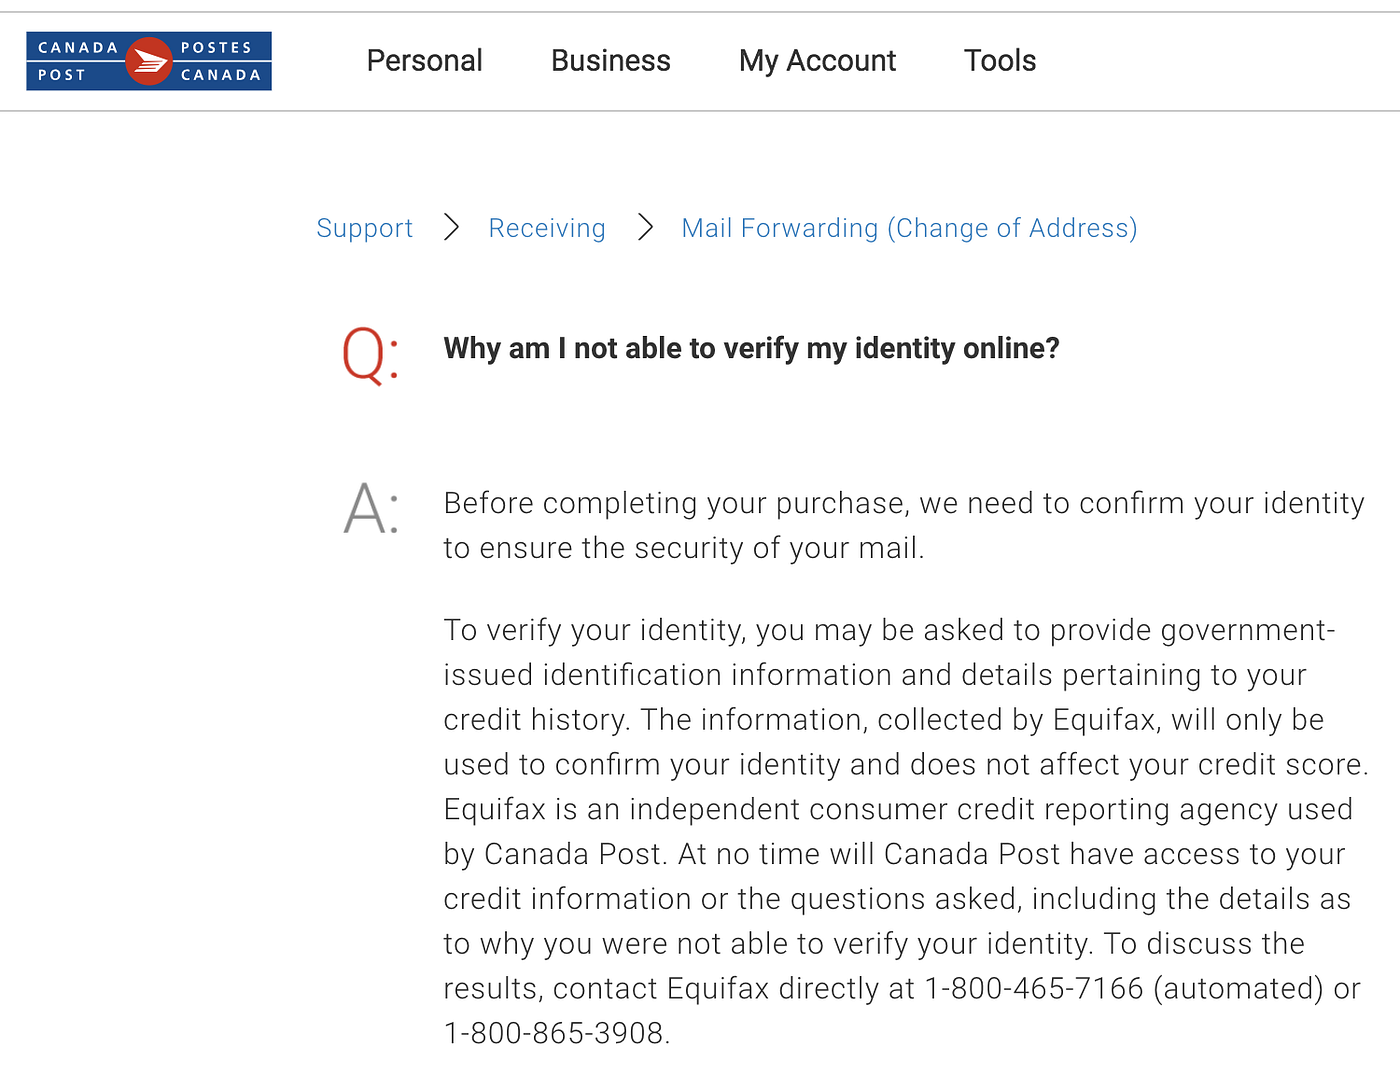Click the Equifax automated number 1-800-465-7166
The width and height of the screenshot is (1400, 1073).
click(x=1034, y=988)
